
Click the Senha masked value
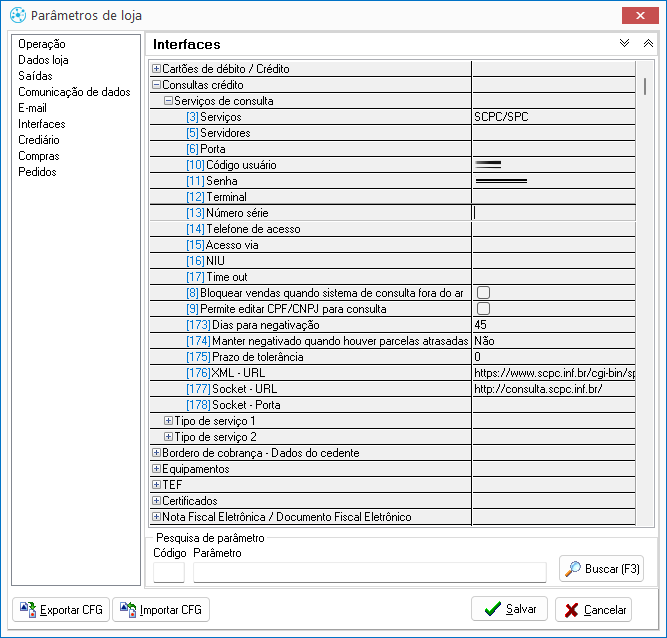coord(501,181)
